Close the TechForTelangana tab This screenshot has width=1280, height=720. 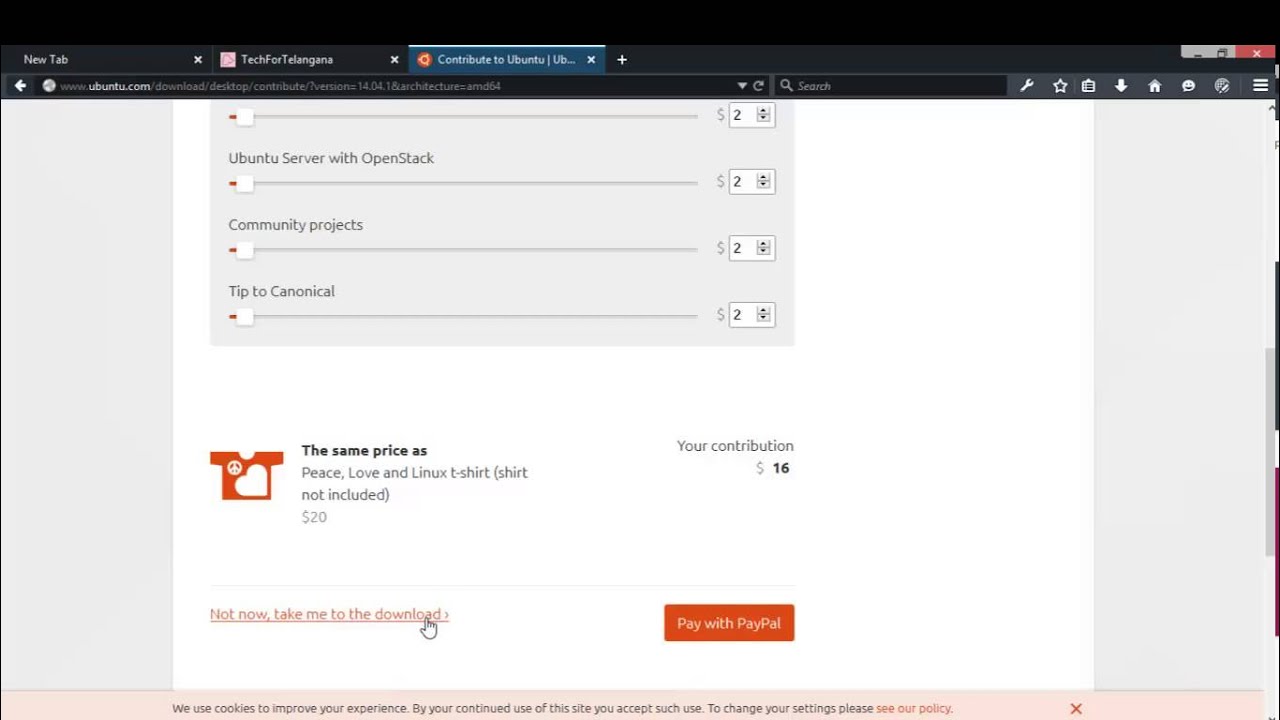pos(394,60)
